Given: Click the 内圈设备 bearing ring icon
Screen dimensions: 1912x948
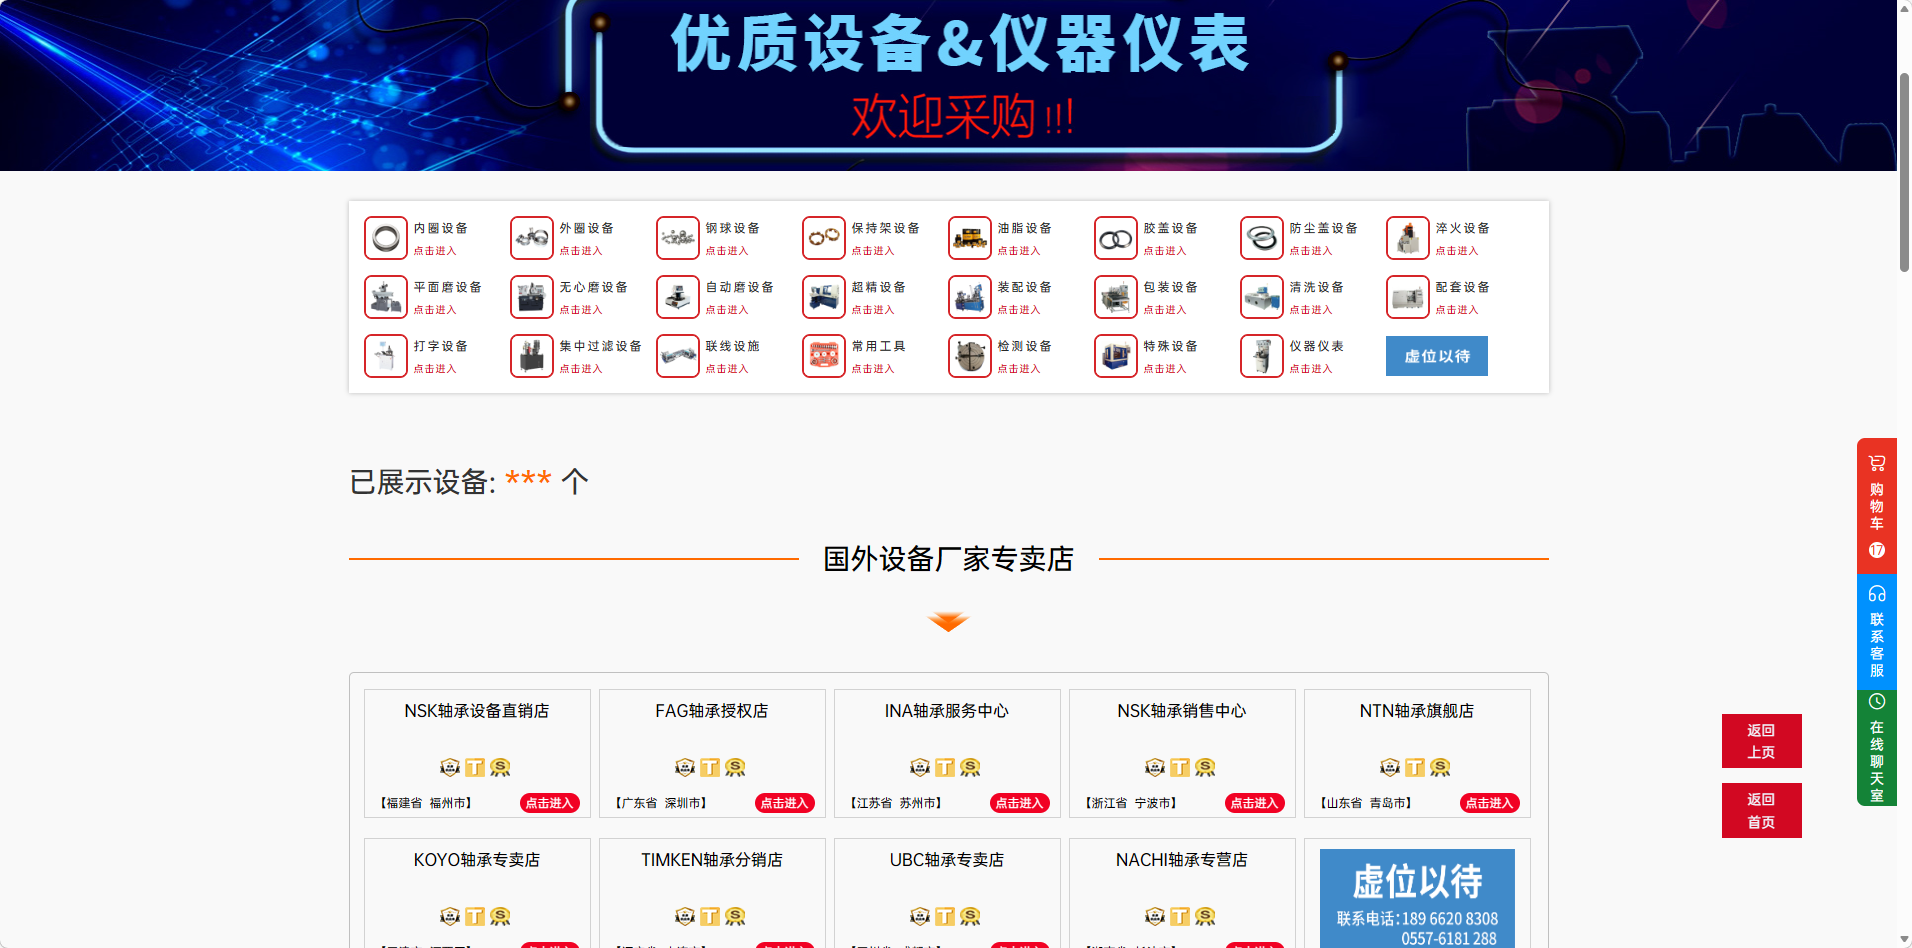Looking at the screenshot, I should [386, 238].
